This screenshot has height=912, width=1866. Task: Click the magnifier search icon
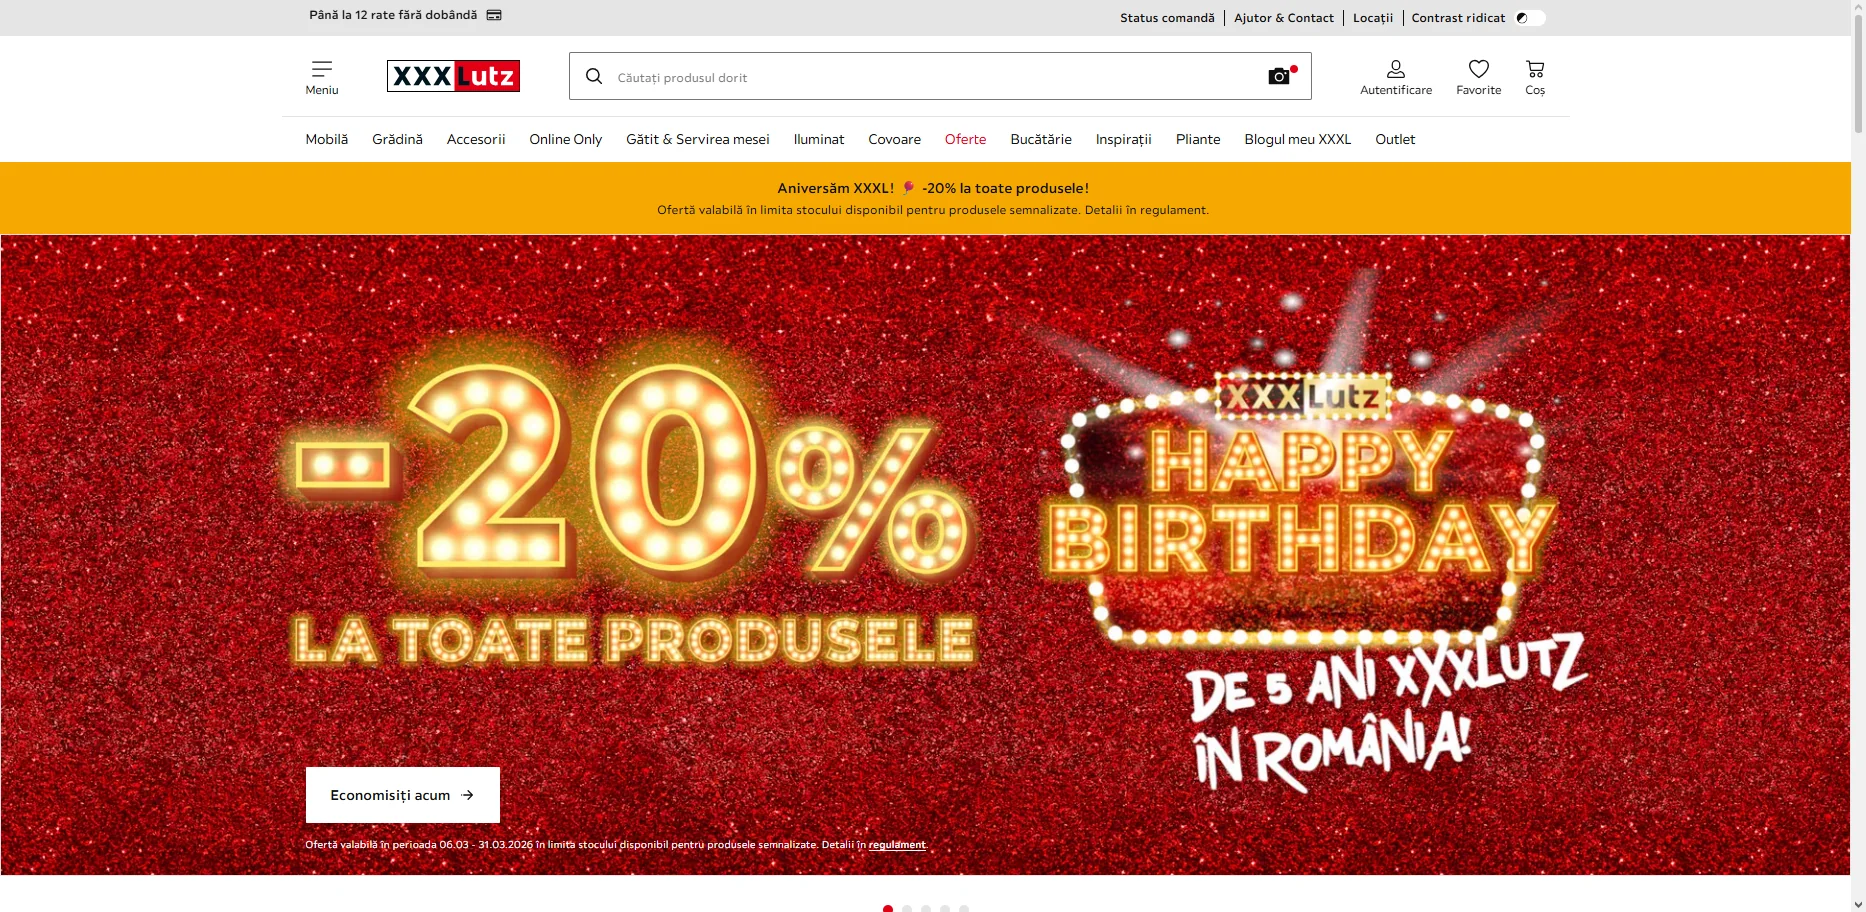pos(594,77)
